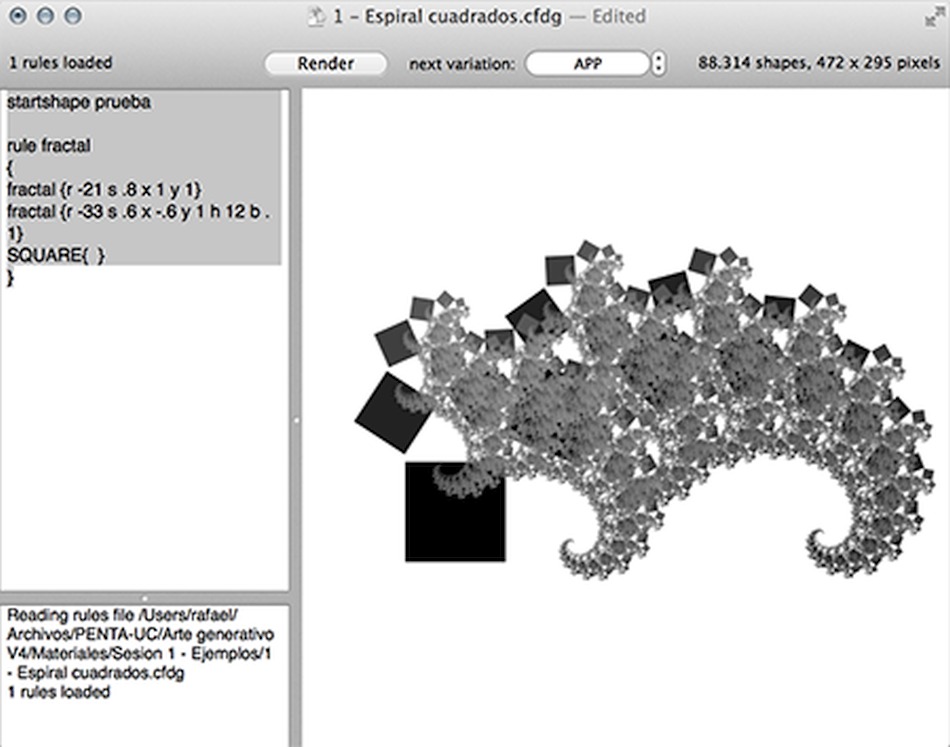950x747 pixels.
Task: Click the Edited label in the title bar
Action: pyautogui.click(x=619, y=16)
